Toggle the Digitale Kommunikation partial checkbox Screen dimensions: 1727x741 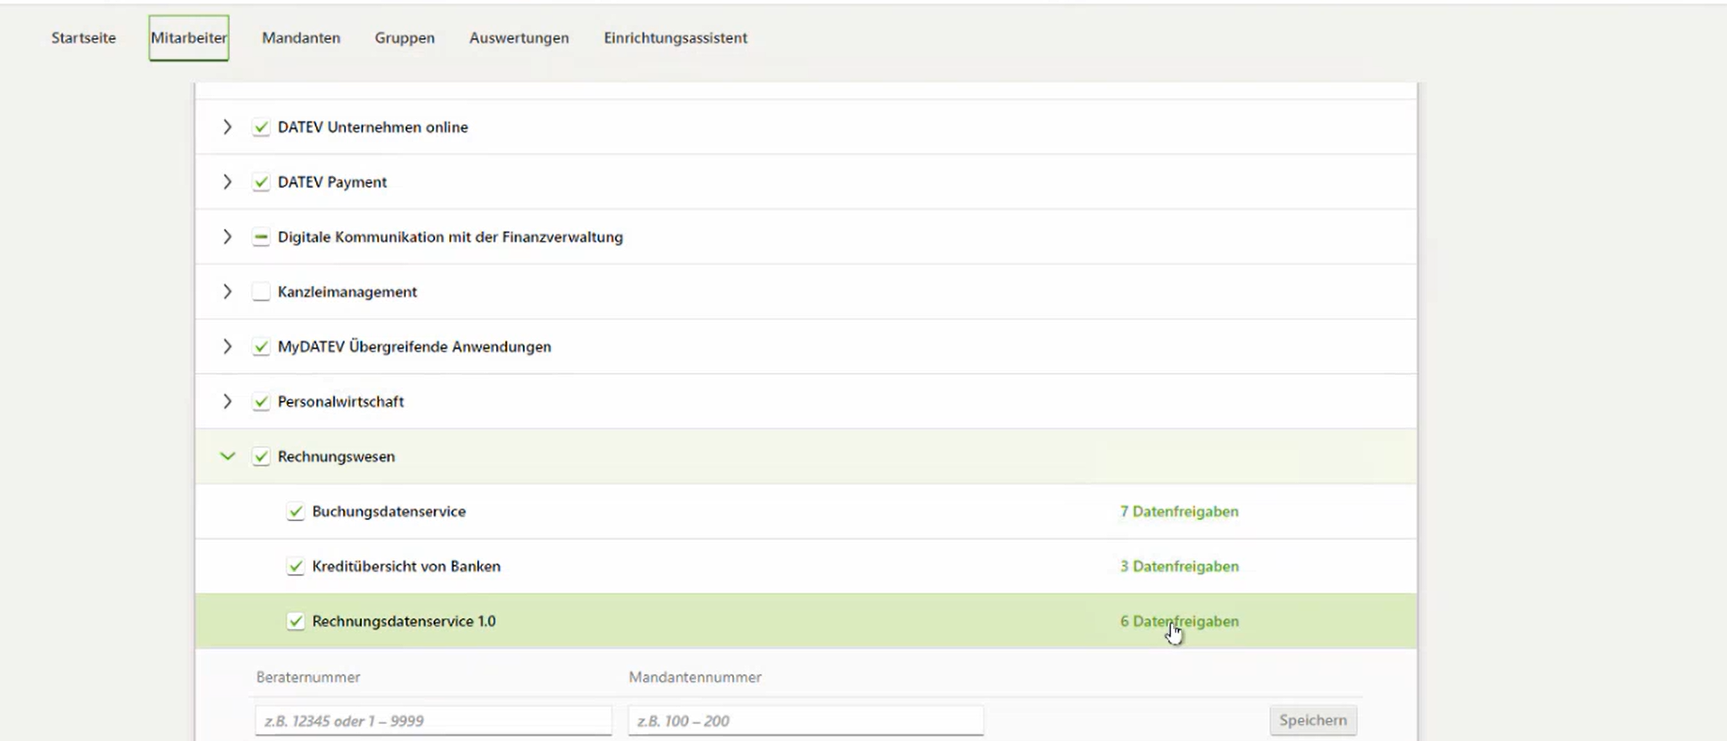coord(261,237)
